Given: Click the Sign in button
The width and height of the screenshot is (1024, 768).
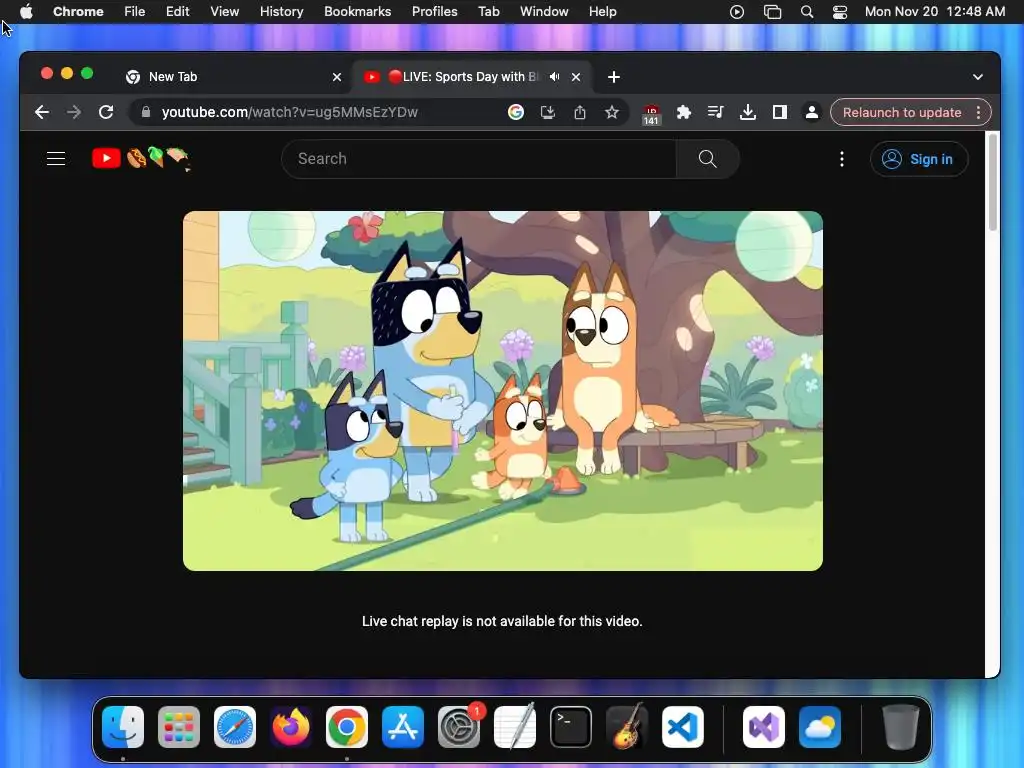Looking at the screenshot, I should (918, 159).
